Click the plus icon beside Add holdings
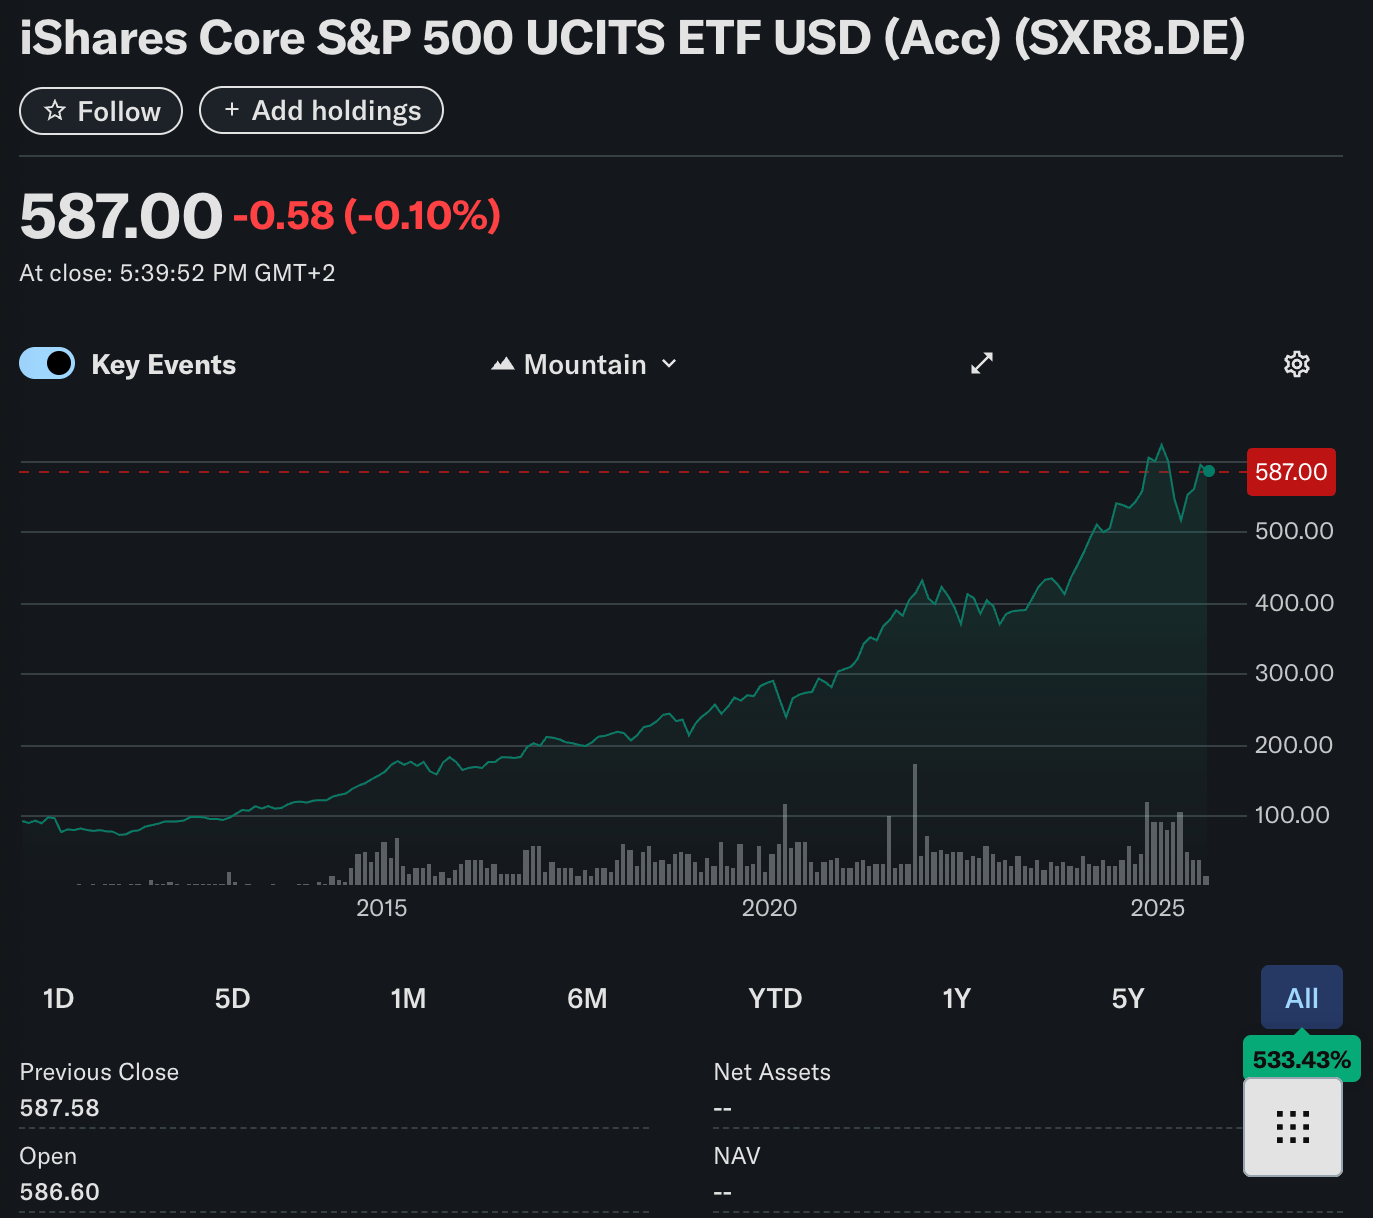 pos(232,110)
